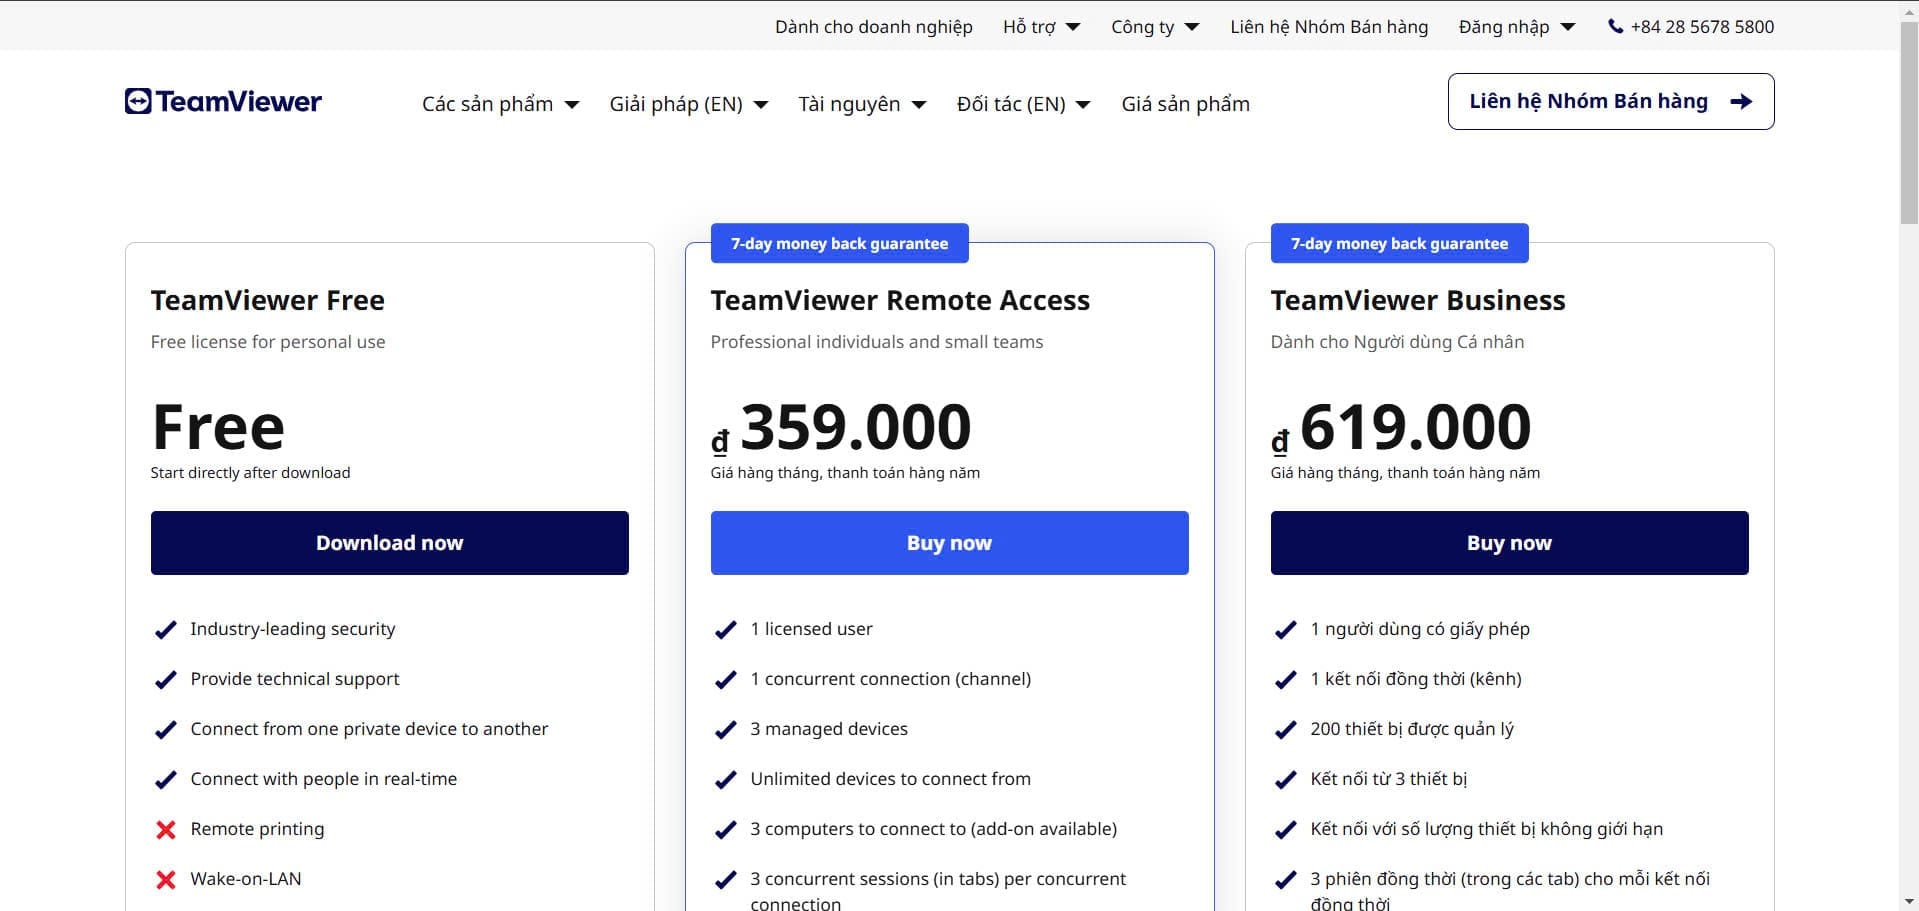Click 'Professional individuals and small teams' text

[877, 342]
